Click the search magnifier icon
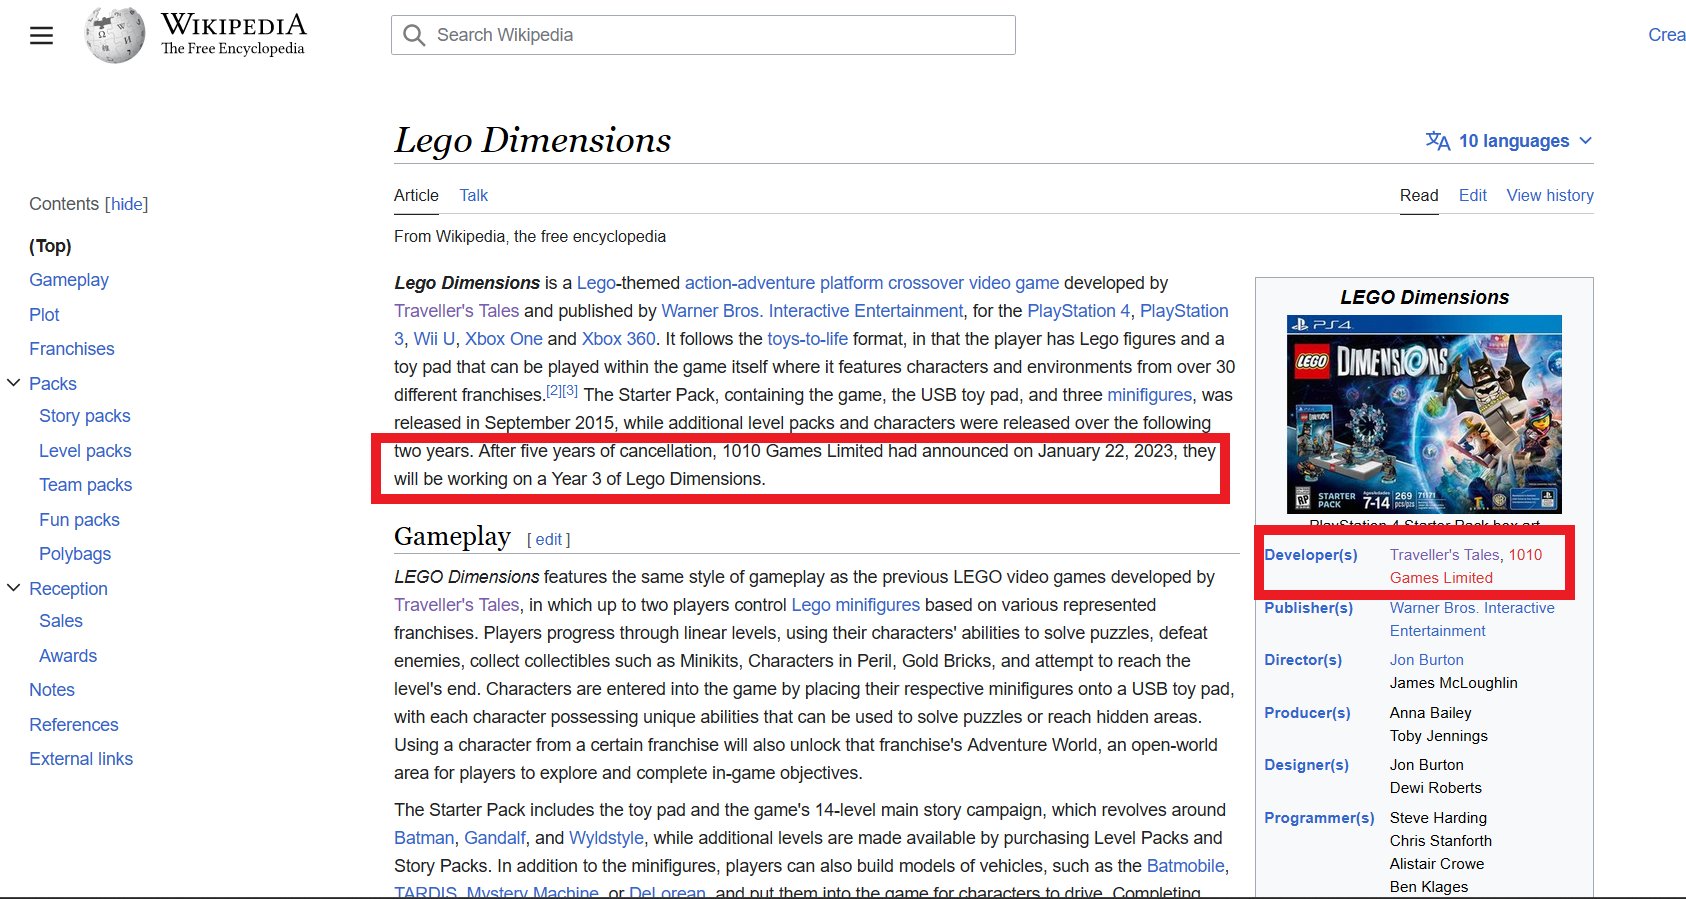This screenshot has width=1686, height=899. 414,35
